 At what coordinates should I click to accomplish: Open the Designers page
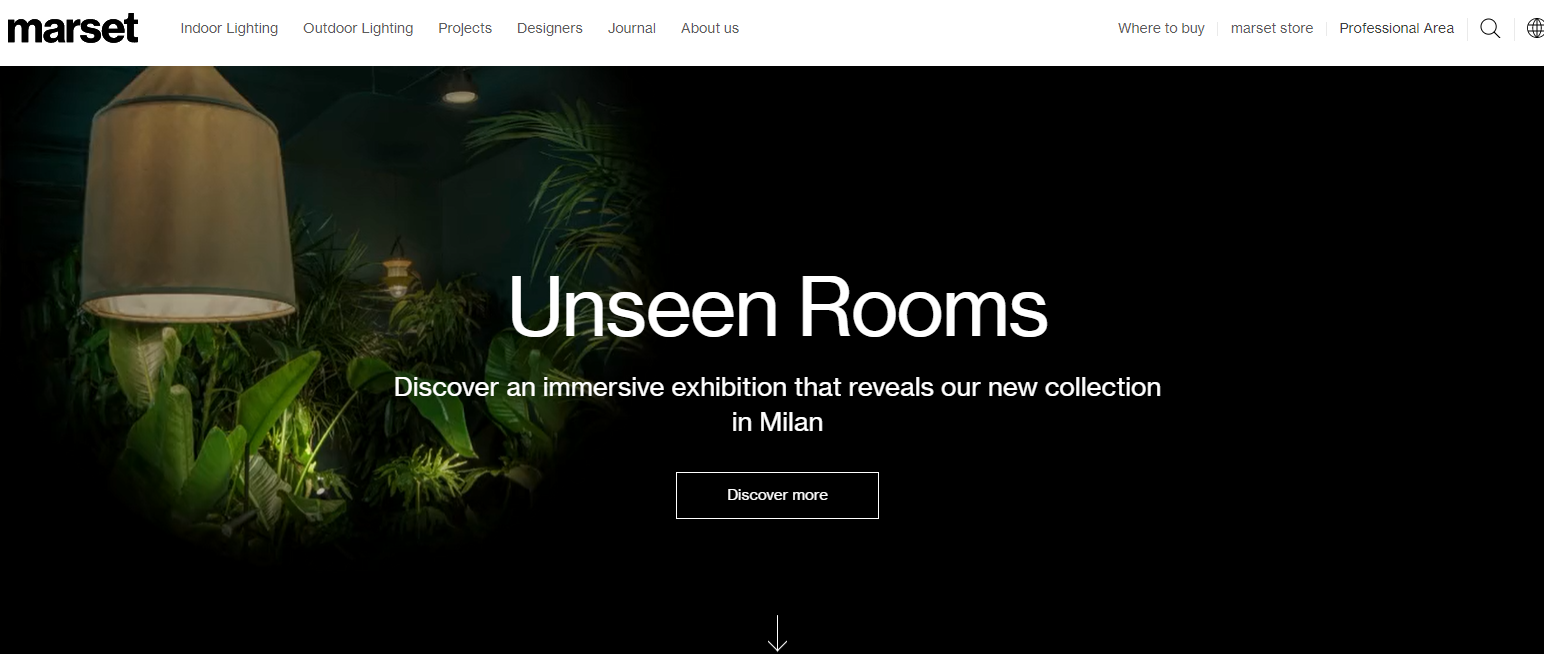pos(550,28)
